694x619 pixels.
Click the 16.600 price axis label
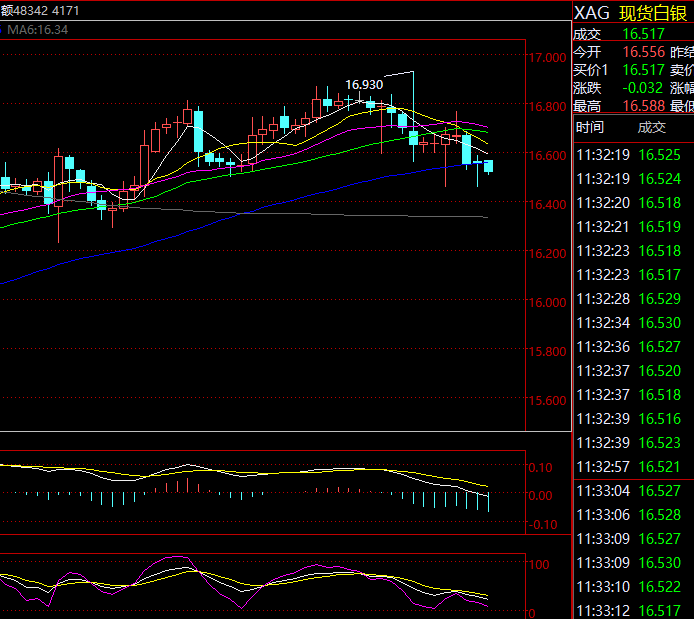[x=547, y=156]
